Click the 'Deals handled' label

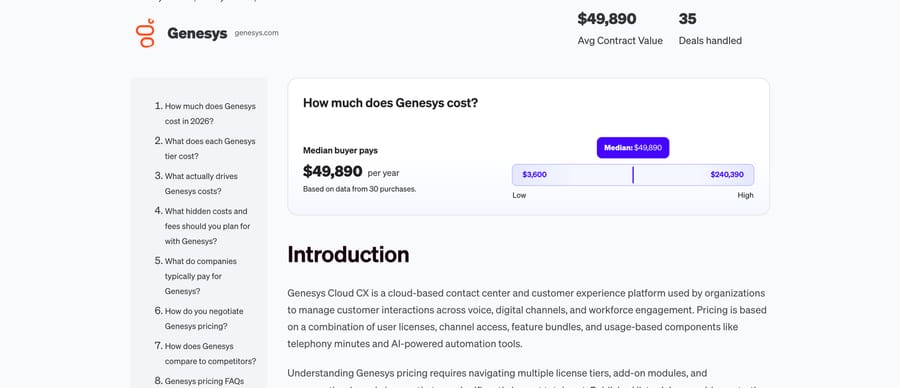pos(710,41)
